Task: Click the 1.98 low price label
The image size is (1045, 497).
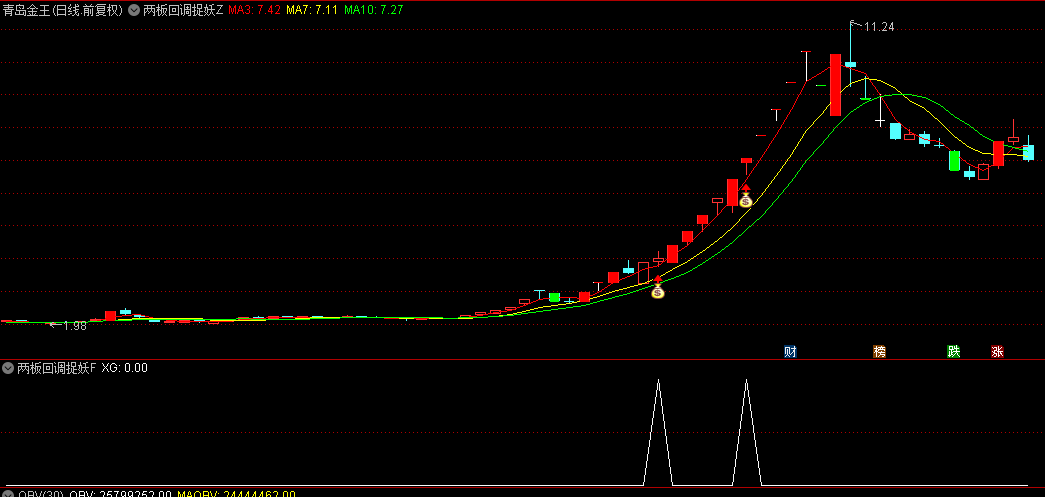Action: coord(75,326)
